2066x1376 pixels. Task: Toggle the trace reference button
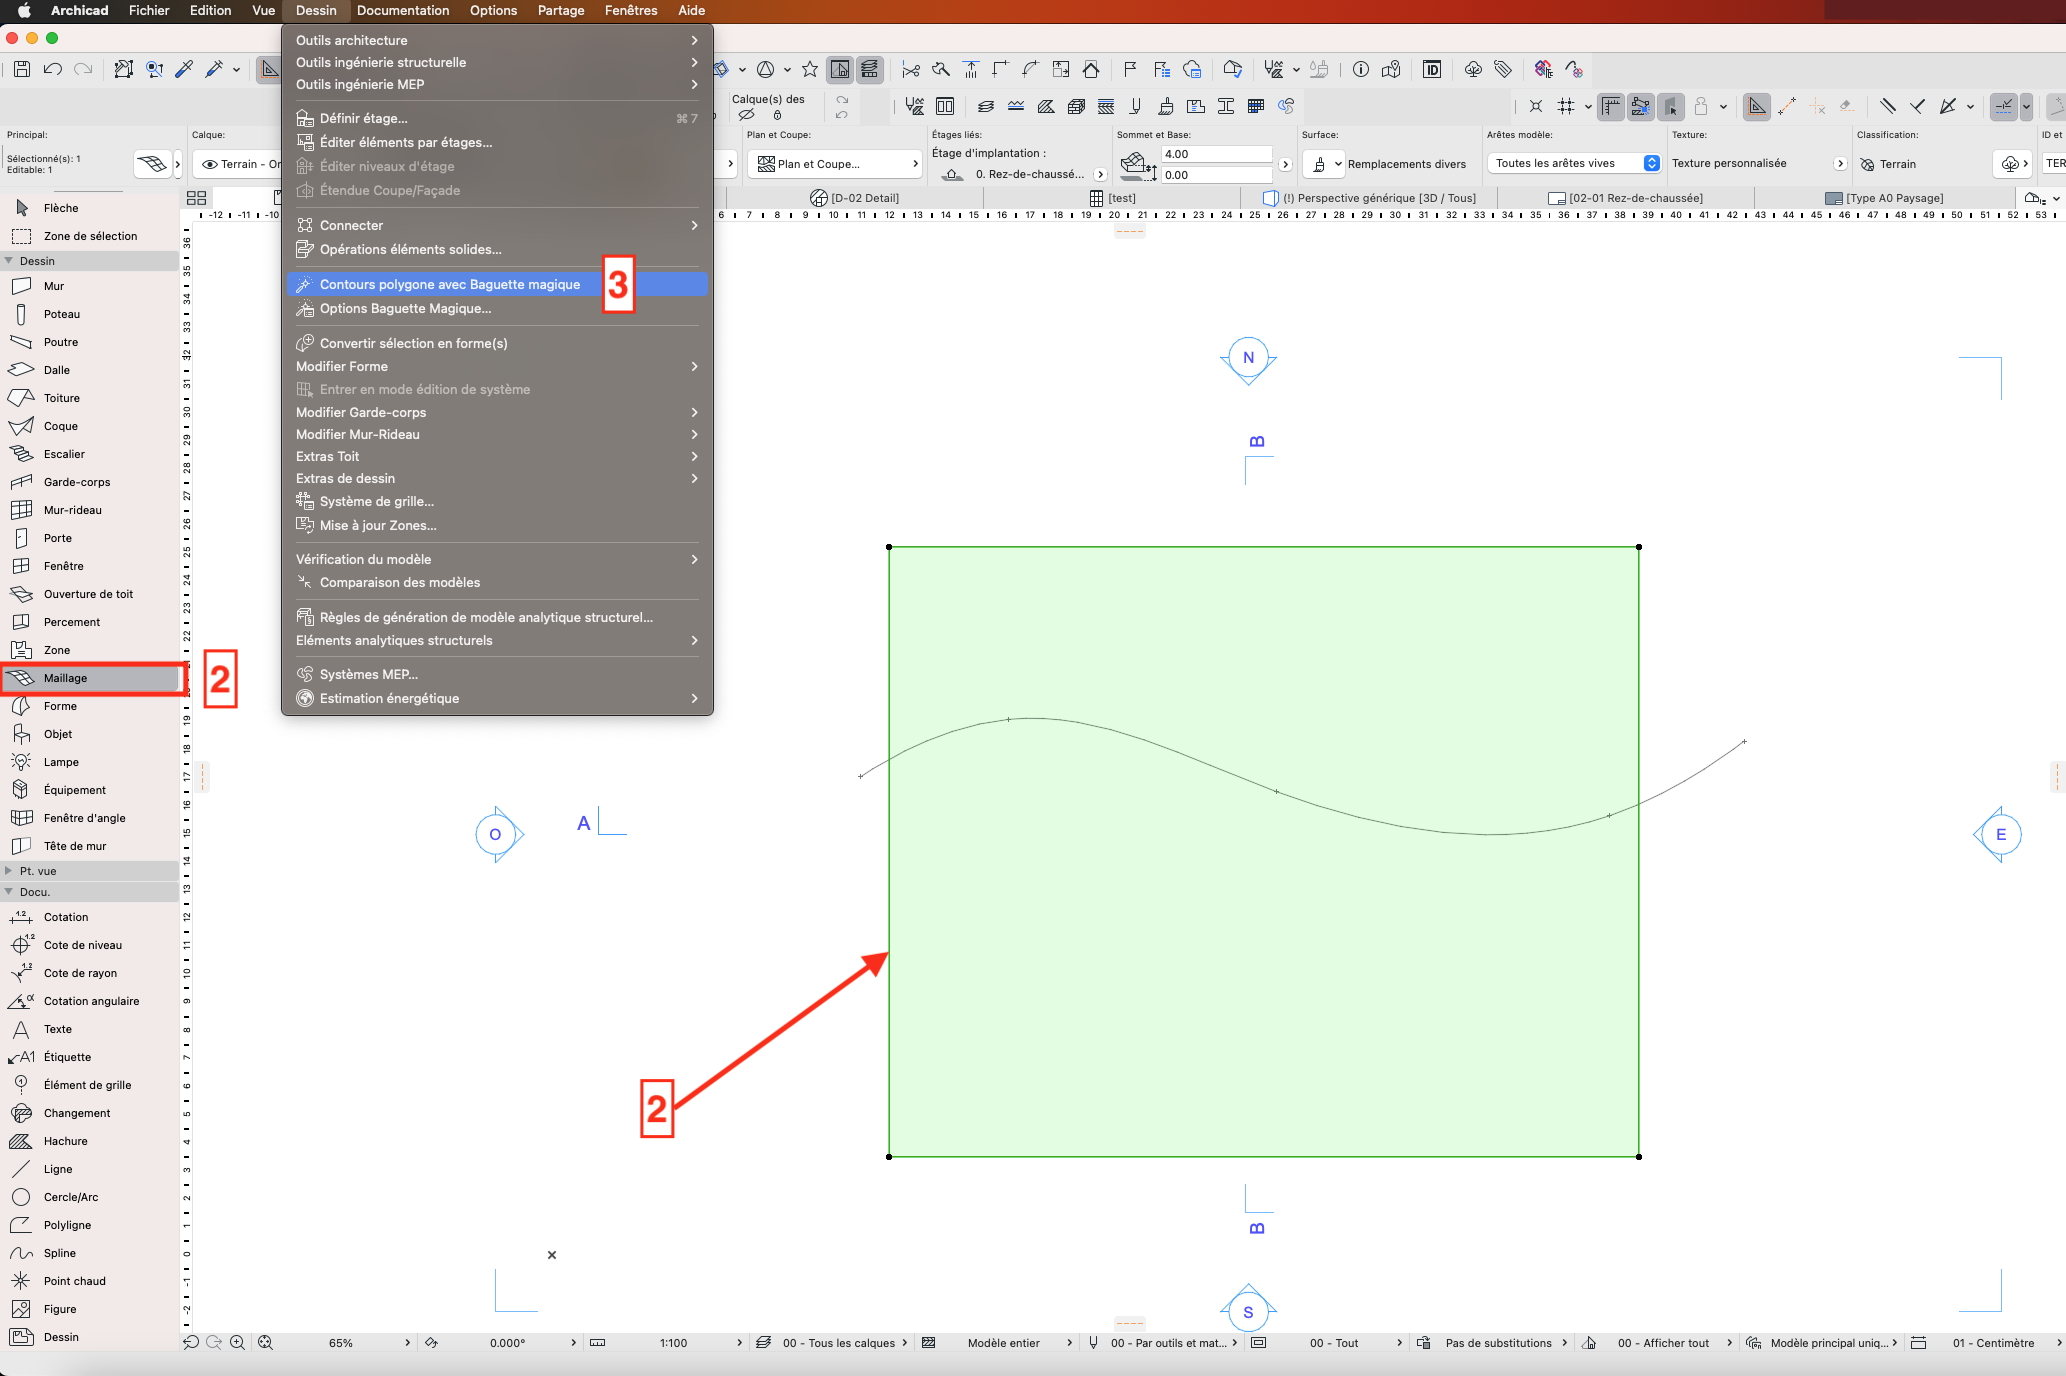840,69
